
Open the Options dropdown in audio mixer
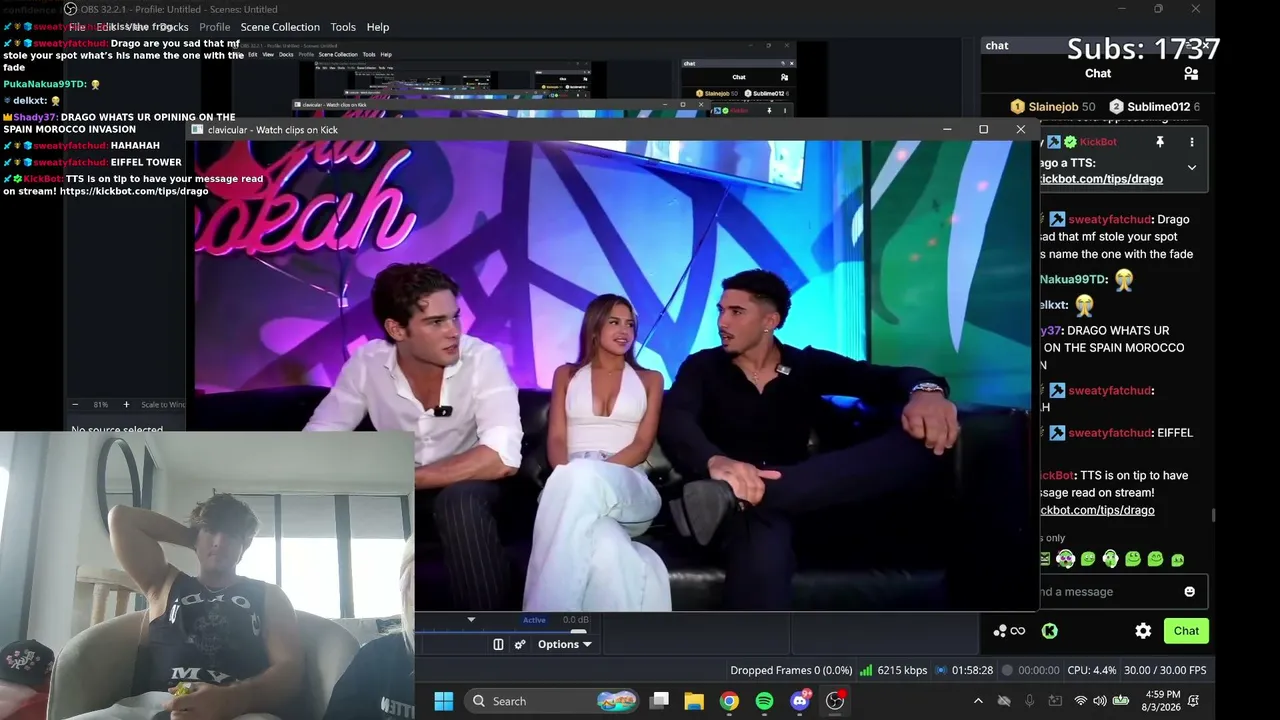tap(565, 644)
